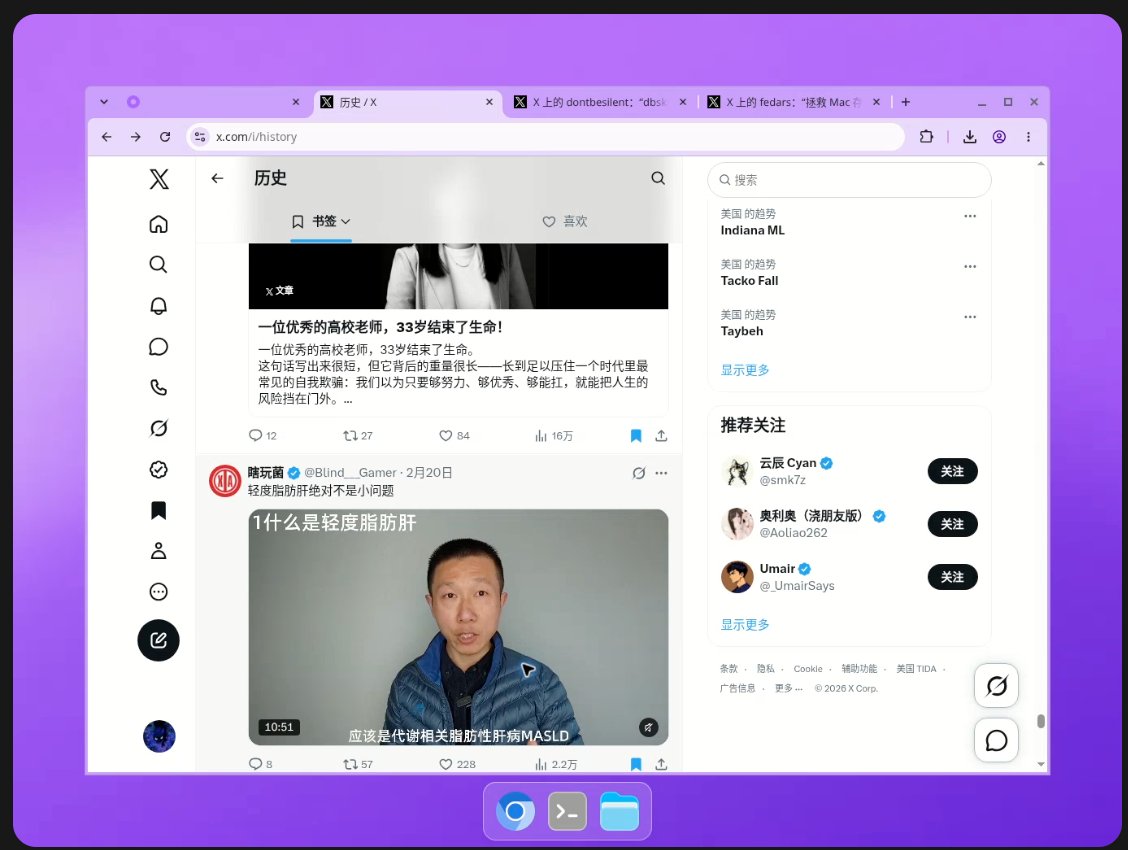Open the 条款 footer link

pos(729,669)
